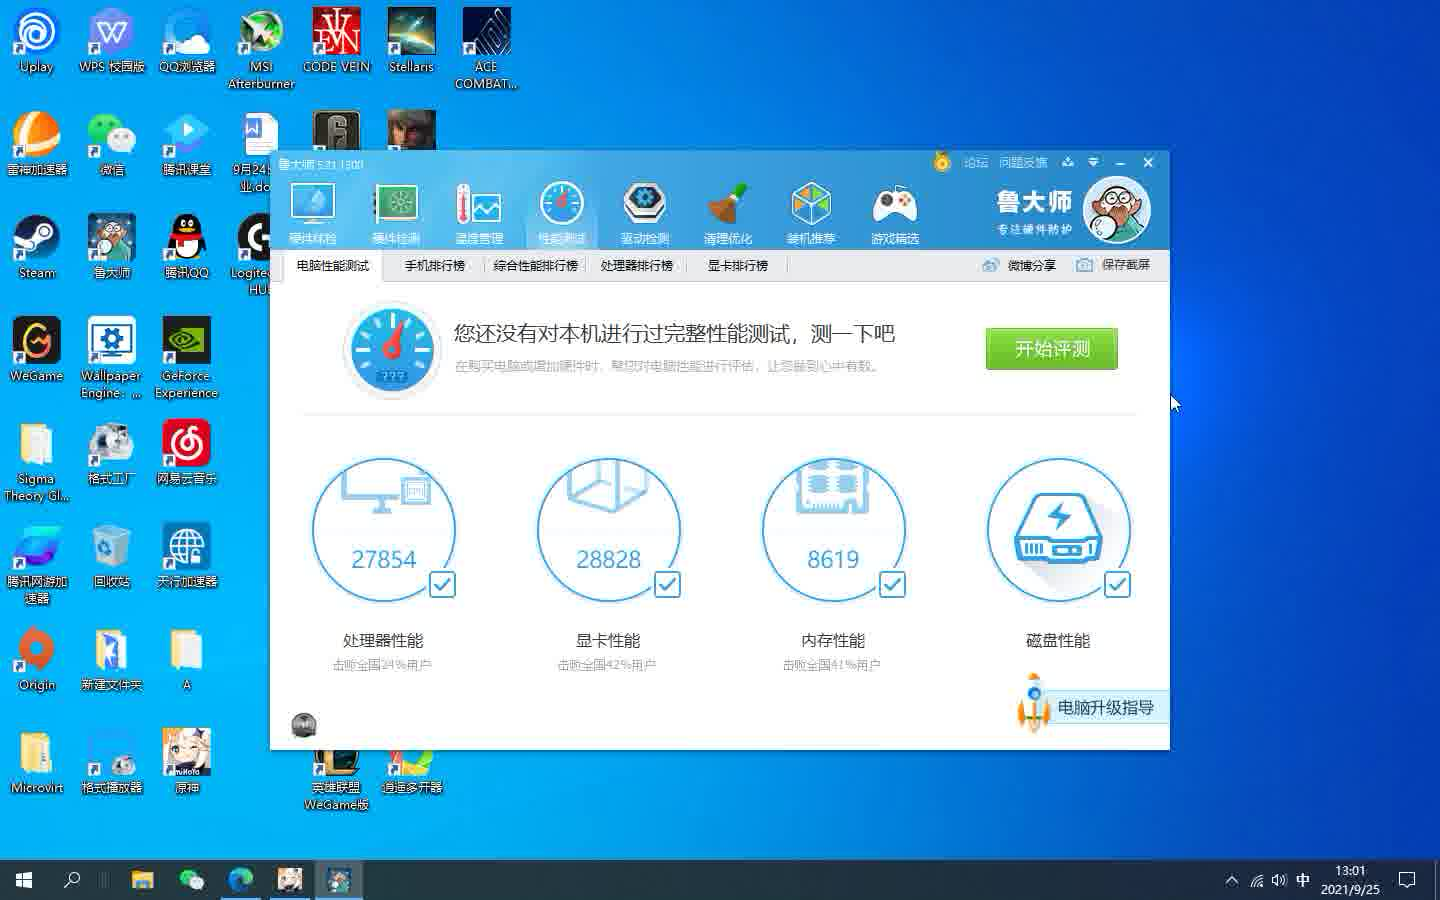This screenshot has width=1440, height=900.
Task: Open 原神 desktop shortcut
Action: (187, 762)
